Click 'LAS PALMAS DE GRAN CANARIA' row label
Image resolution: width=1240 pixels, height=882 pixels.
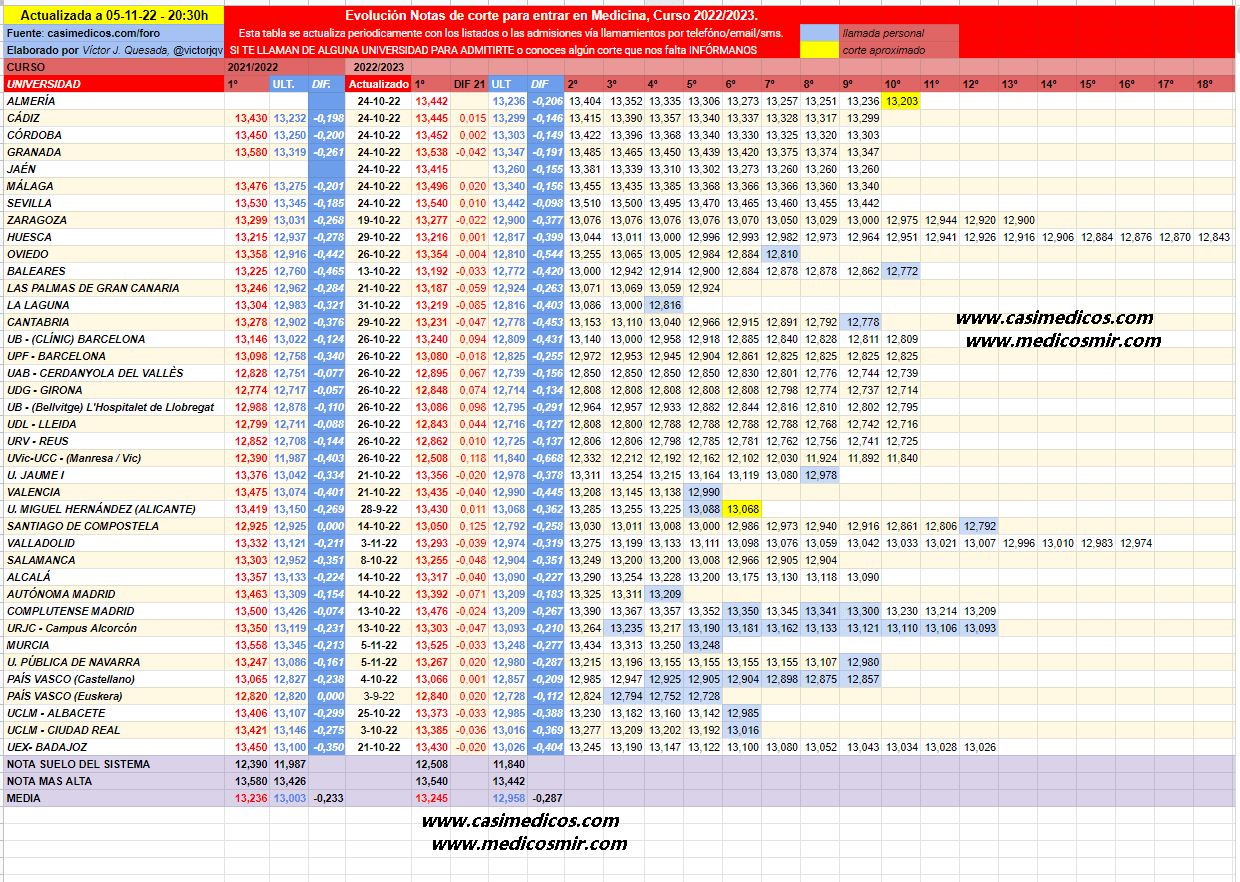[x=114, y=288]
